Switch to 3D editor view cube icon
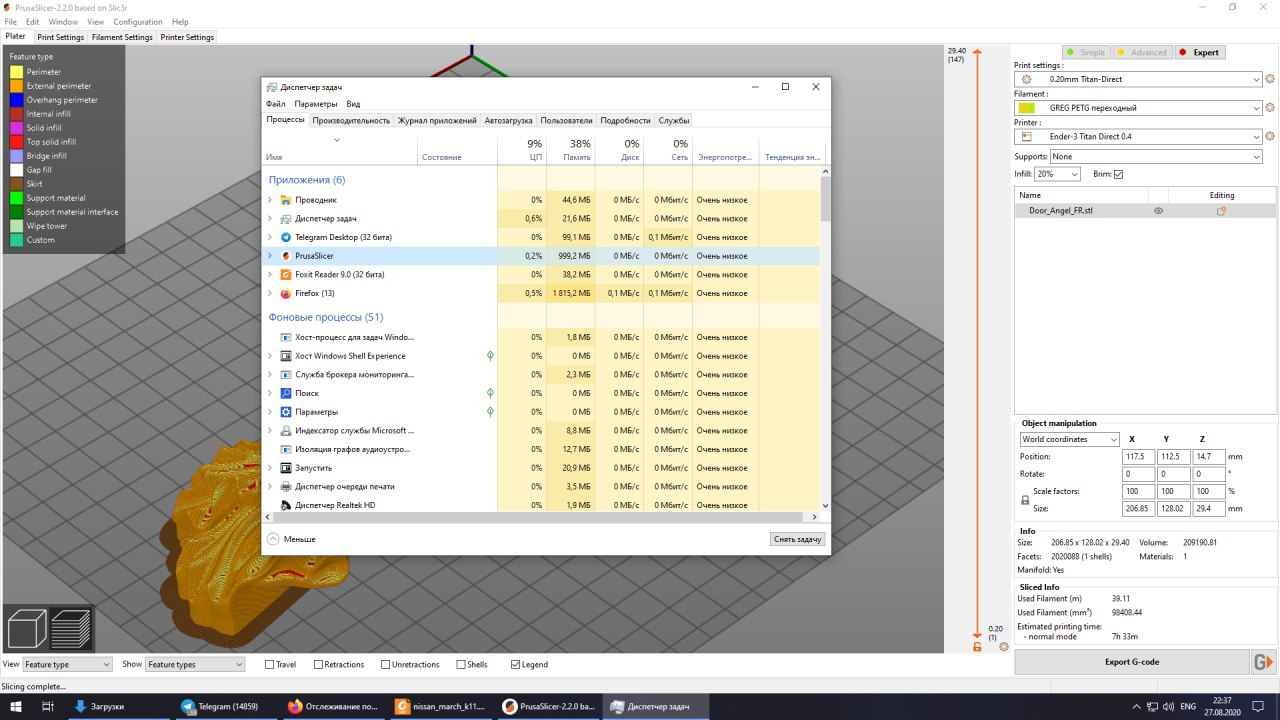The height and width of the screenshot is (720, 1280). [27, 629]
